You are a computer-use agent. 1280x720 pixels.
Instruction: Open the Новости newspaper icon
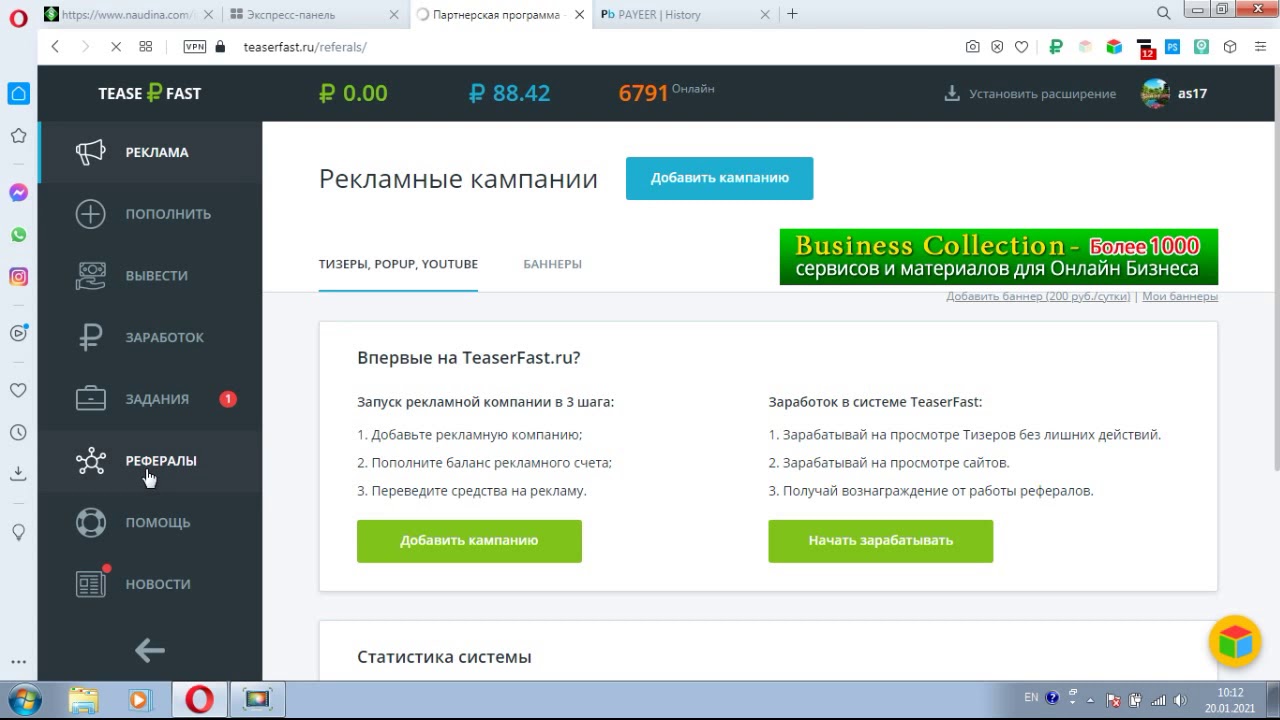pos(90,585)
